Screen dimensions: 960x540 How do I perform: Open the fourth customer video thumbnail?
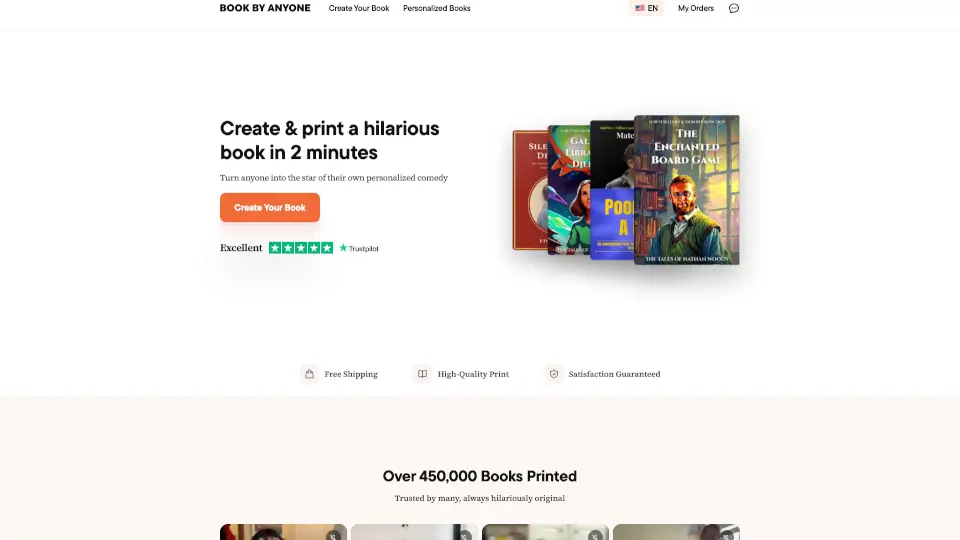click(676, 532)
